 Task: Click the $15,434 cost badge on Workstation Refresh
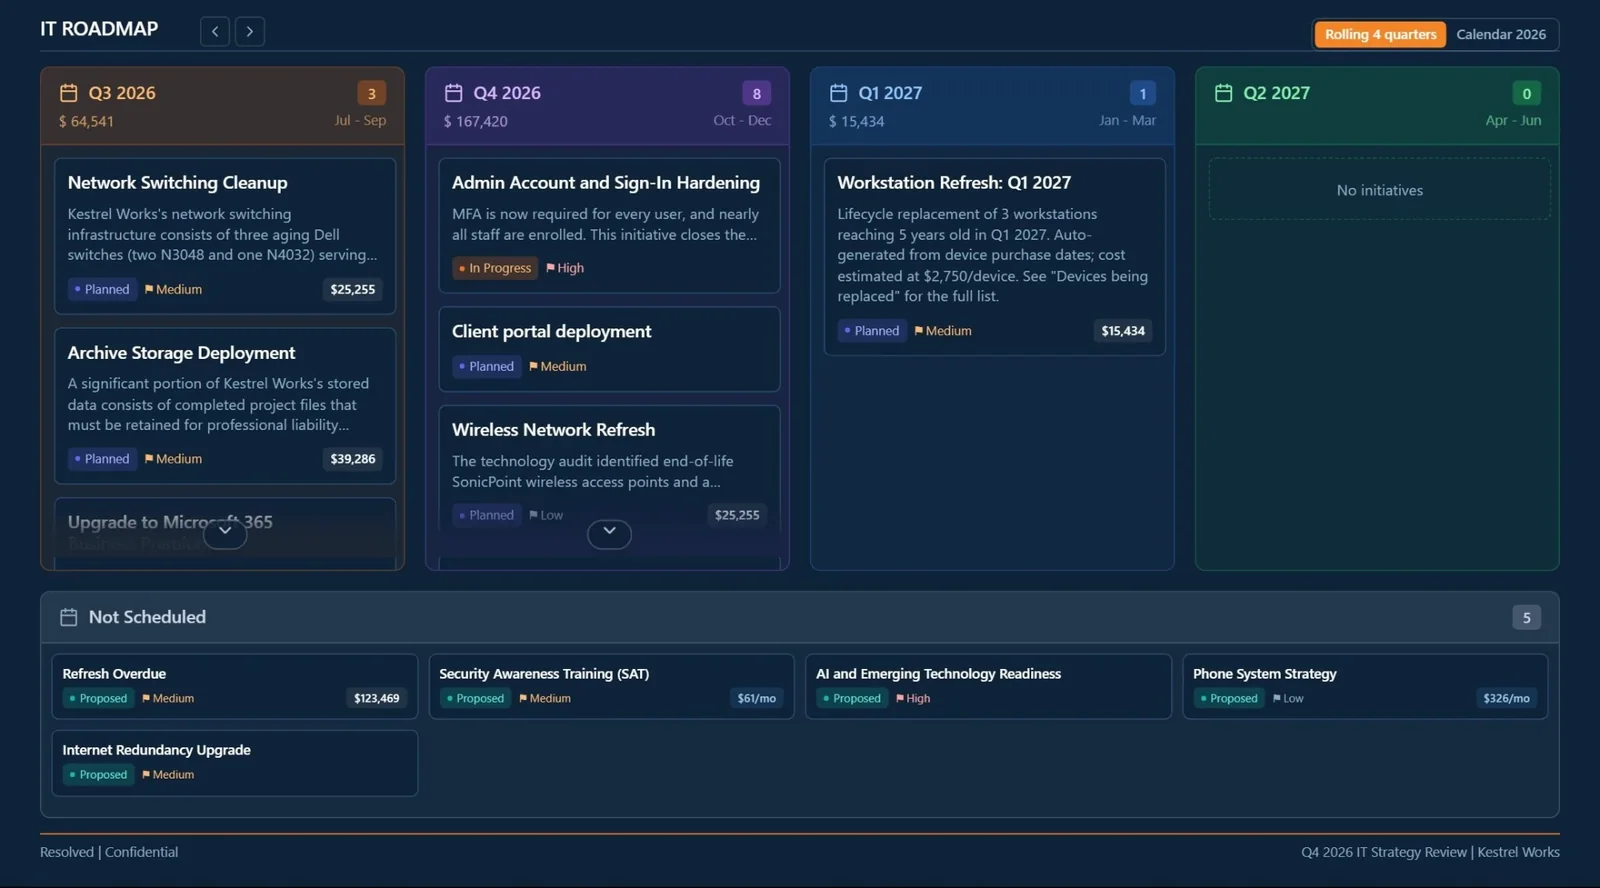click(1123, 331)
